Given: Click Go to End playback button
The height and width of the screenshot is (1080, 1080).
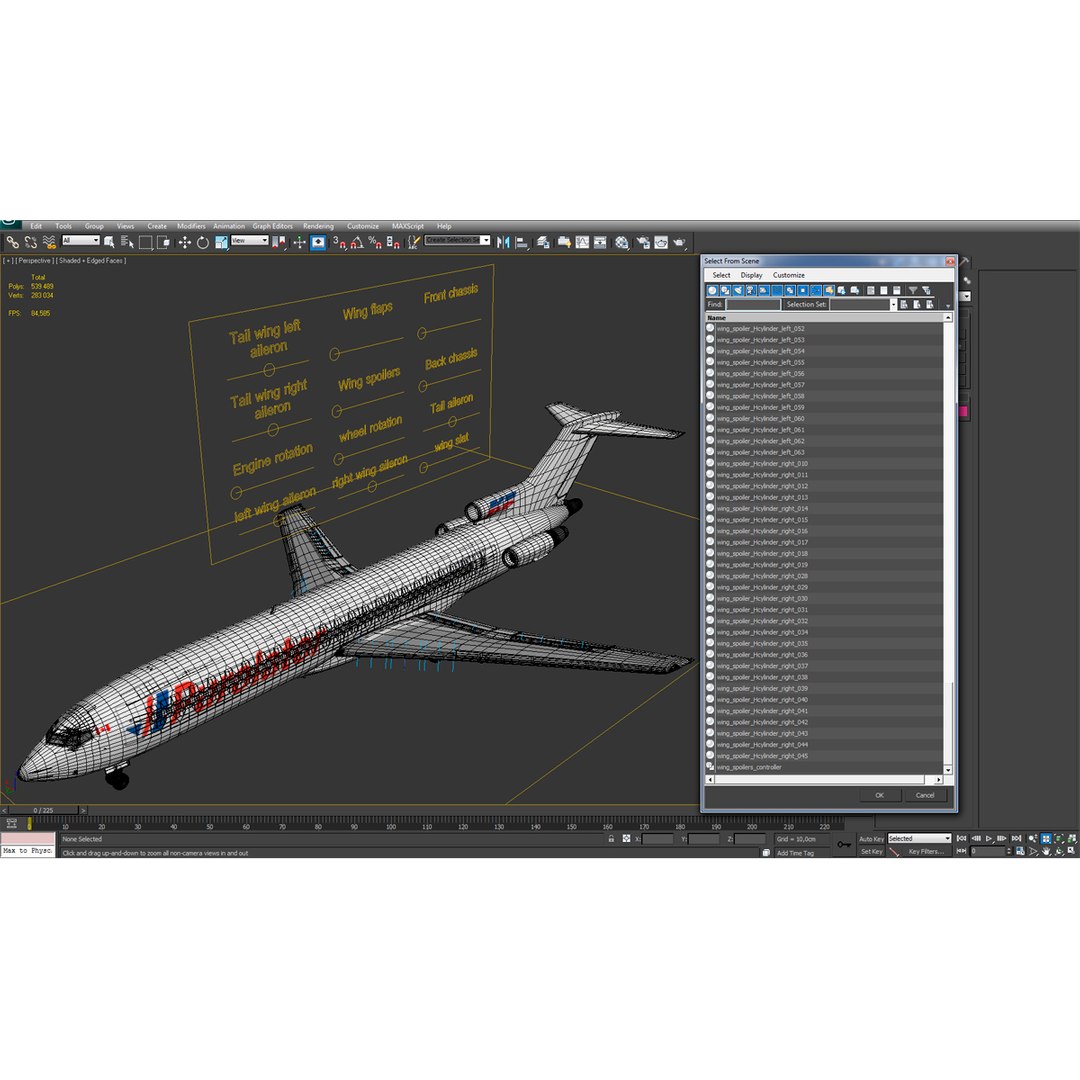Looking at the screenshot, I should [1016, 839].
